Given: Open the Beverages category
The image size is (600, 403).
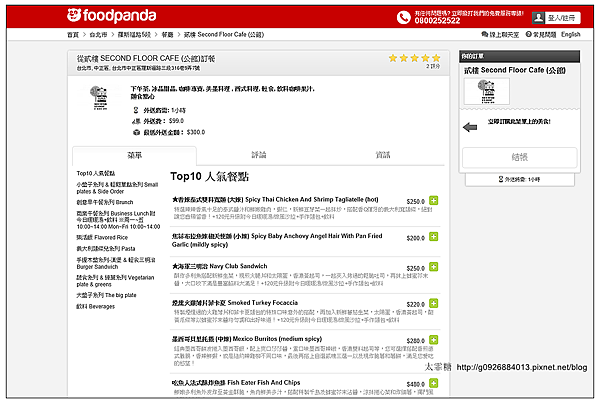Looking at the screenshot, I should [x=96, y=306].
